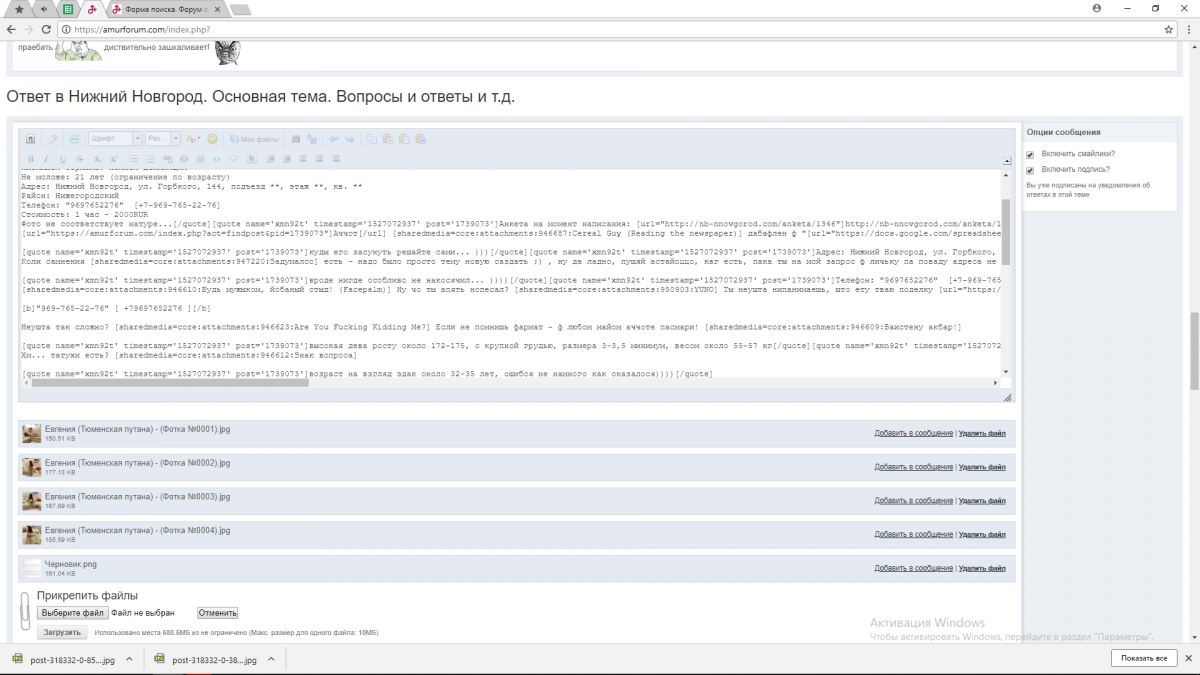
Task: Apply italic formatting in the editor
Action: coord(46,159)
